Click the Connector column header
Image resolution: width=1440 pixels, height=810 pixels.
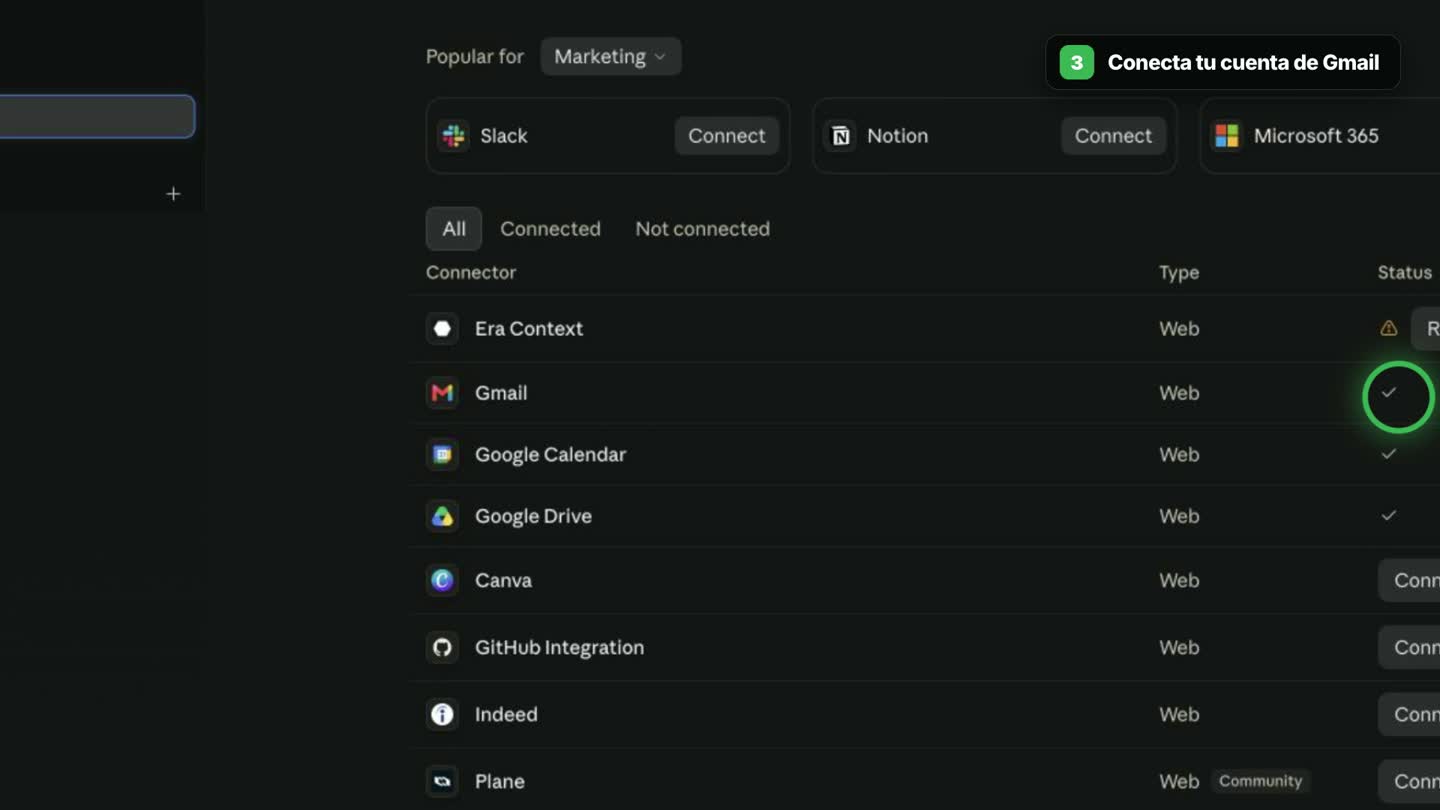[471, 273]
